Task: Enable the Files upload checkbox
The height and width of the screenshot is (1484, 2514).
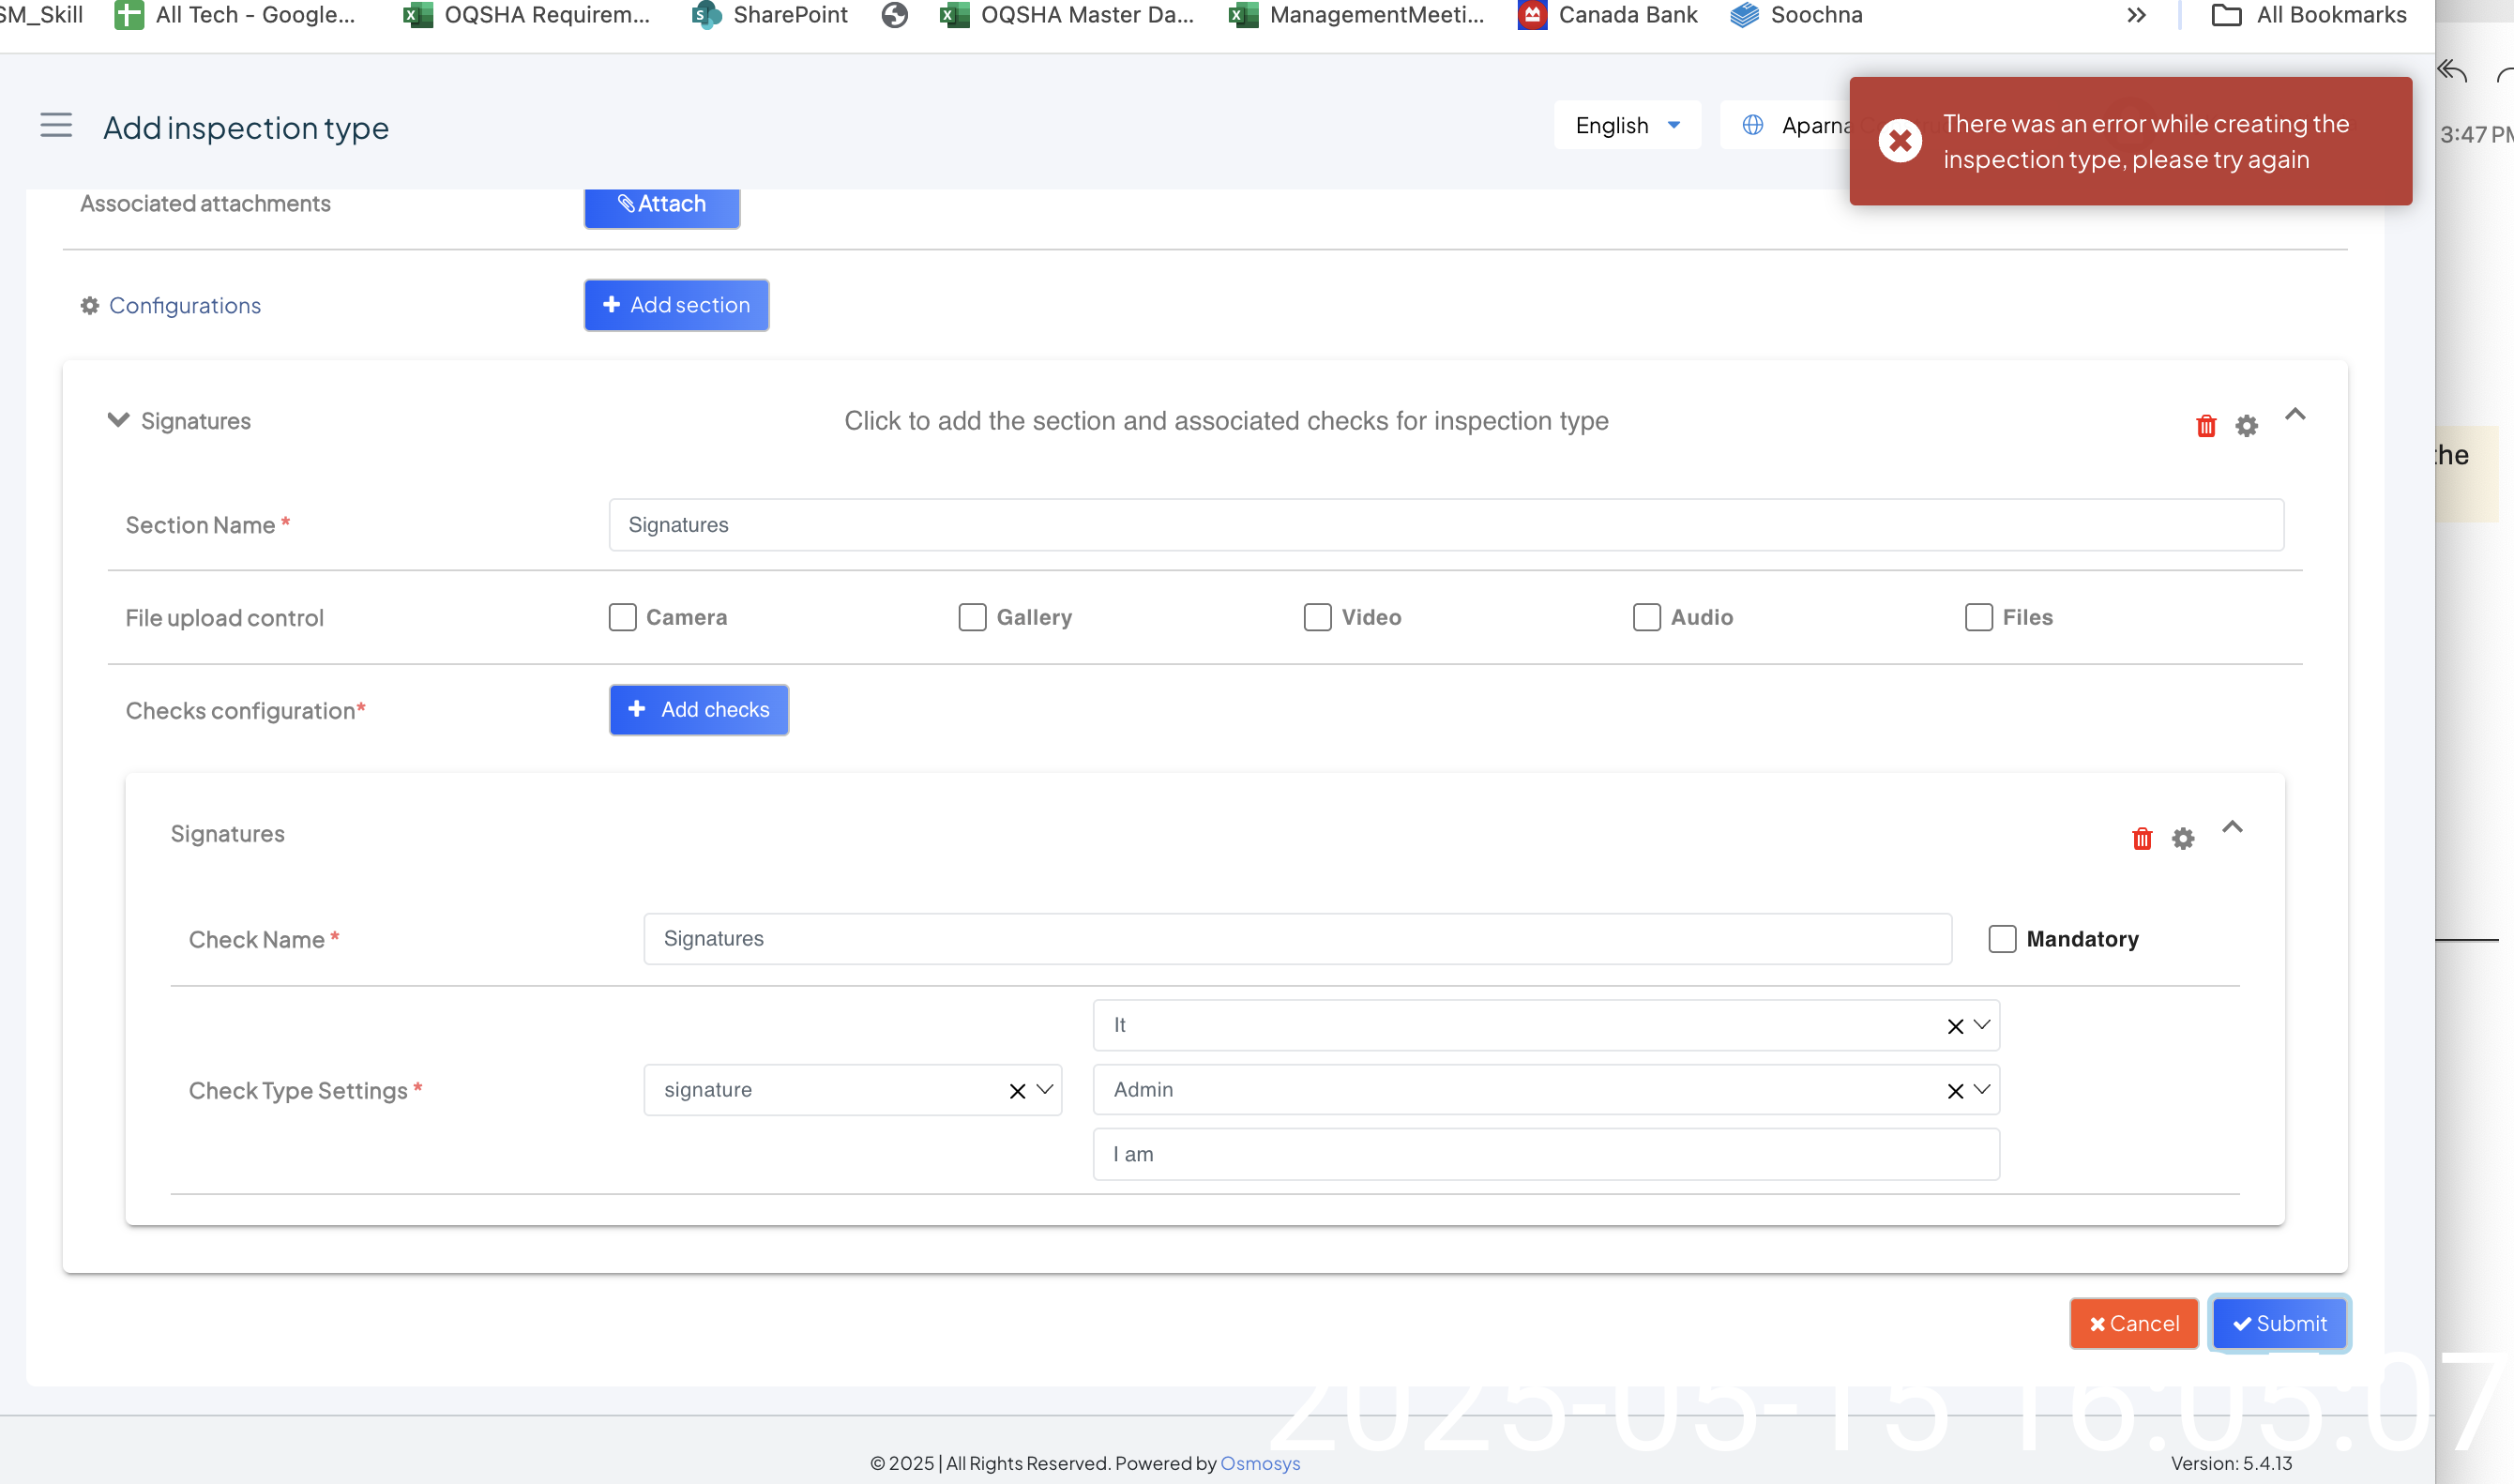Action: [1978, 617]
